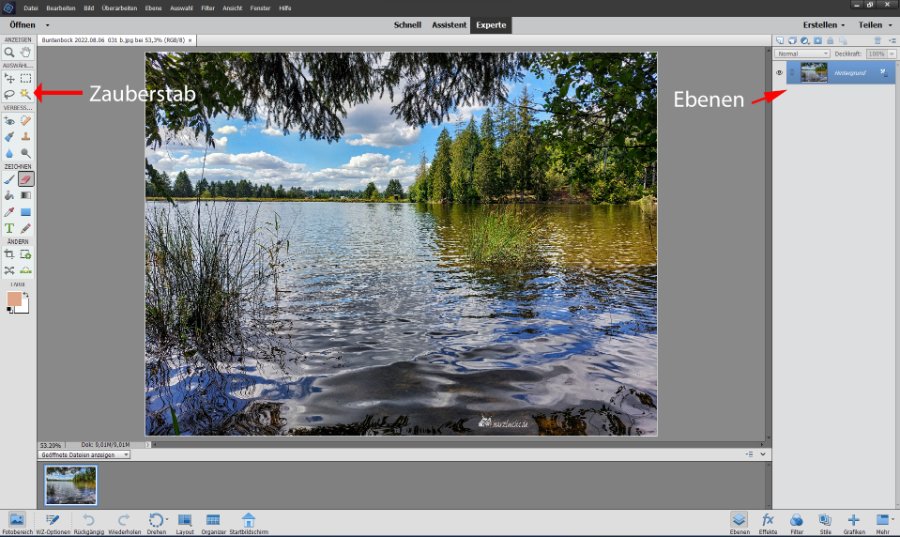The height and width of the screenshot is (537, 900).
Task: Select the Text tool
Action: 9,228
